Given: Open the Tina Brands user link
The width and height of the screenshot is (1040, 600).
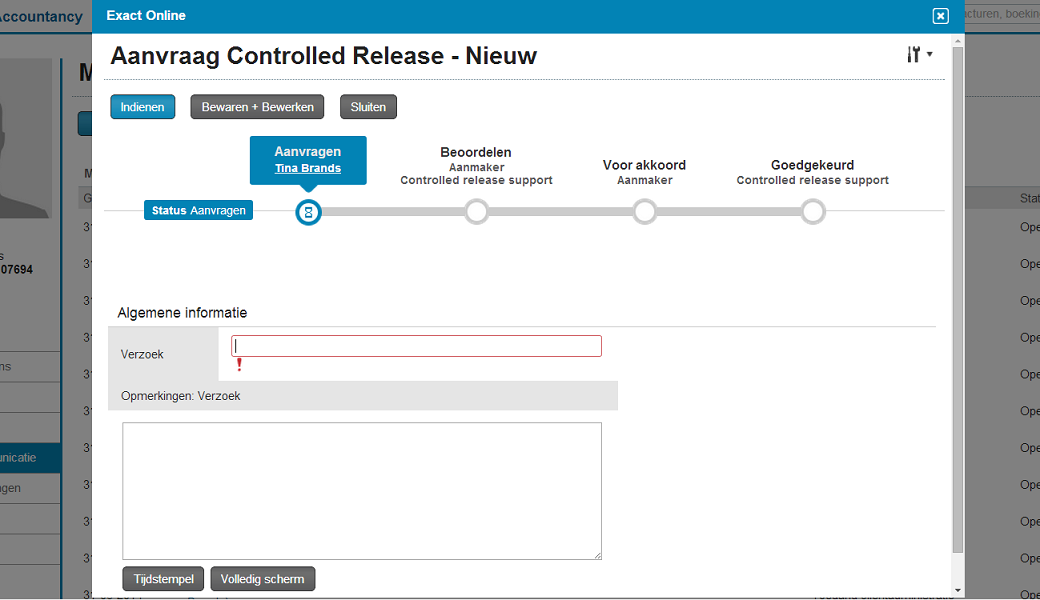Looking at the screenshot, I should pos(308,169).
